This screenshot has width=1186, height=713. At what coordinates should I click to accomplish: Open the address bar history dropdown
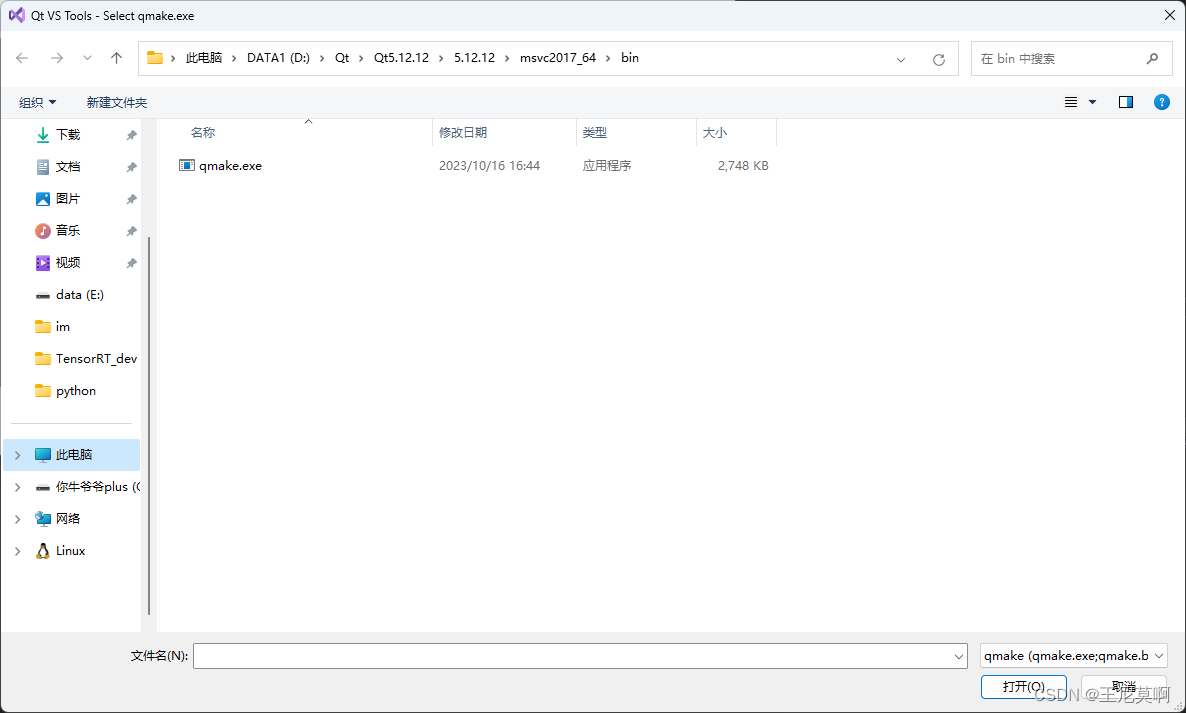pos(901,59)
